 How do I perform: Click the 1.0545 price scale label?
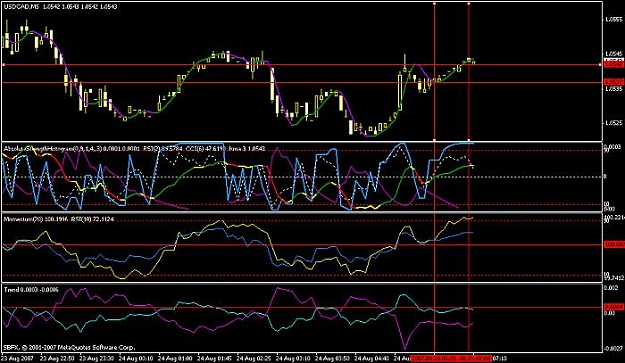614,53
